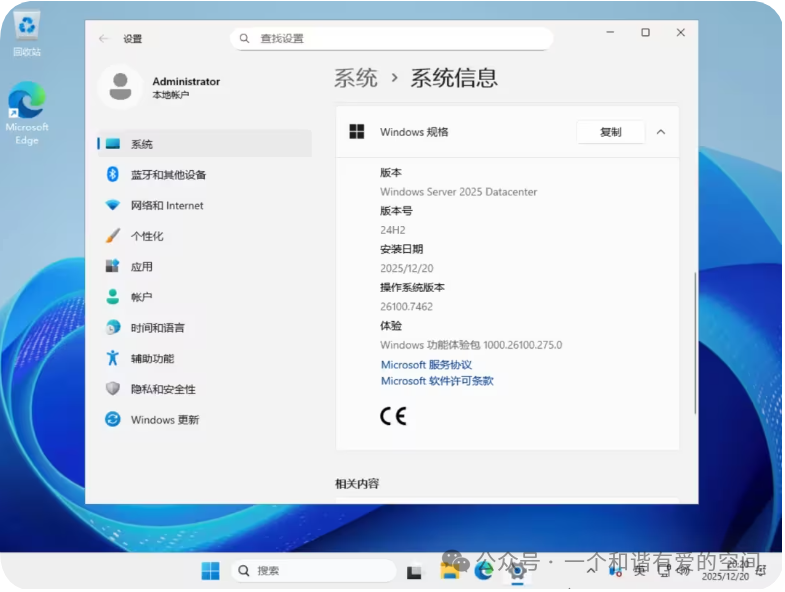Go to Apps settings in sidebar
The height and width of the screenshot is (592, 785).
coord(141,267)
